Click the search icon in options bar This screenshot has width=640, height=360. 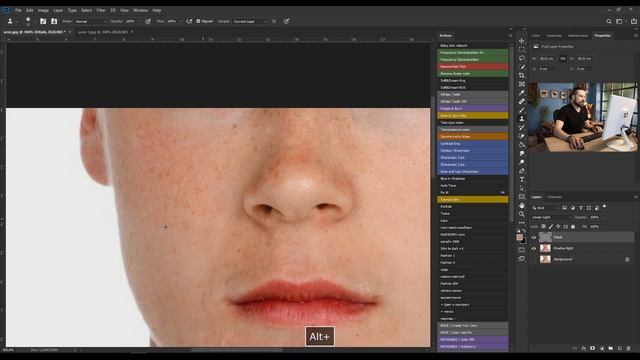(x=609, y=21)
